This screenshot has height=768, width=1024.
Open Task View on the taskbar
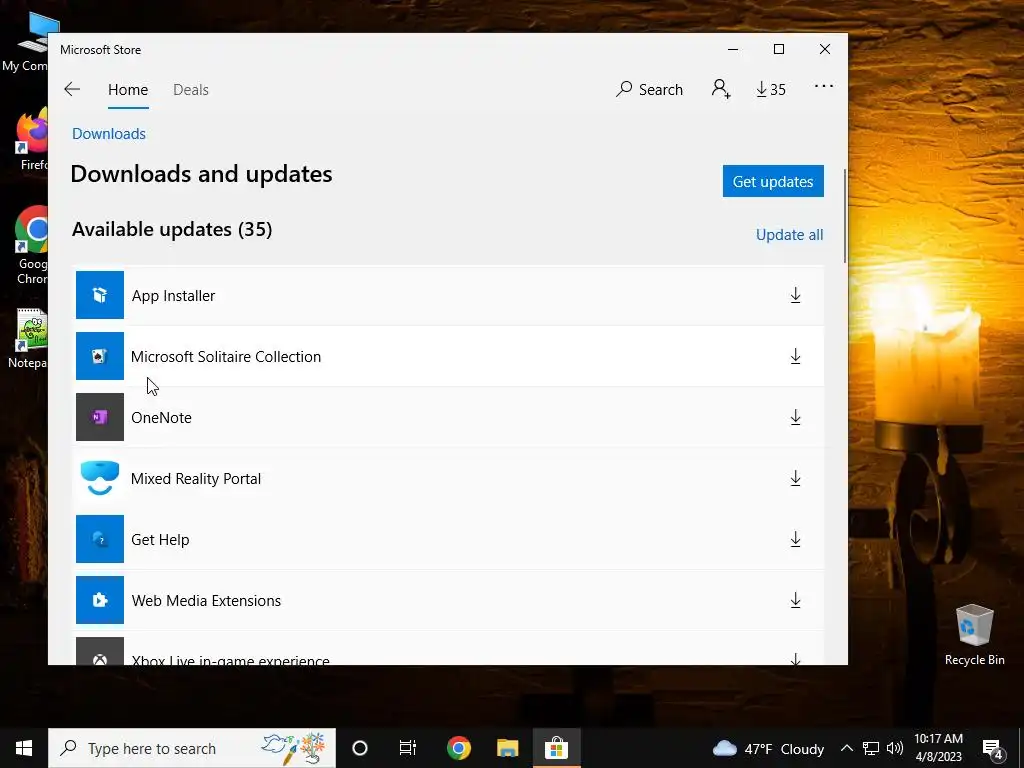pos(408,748)
